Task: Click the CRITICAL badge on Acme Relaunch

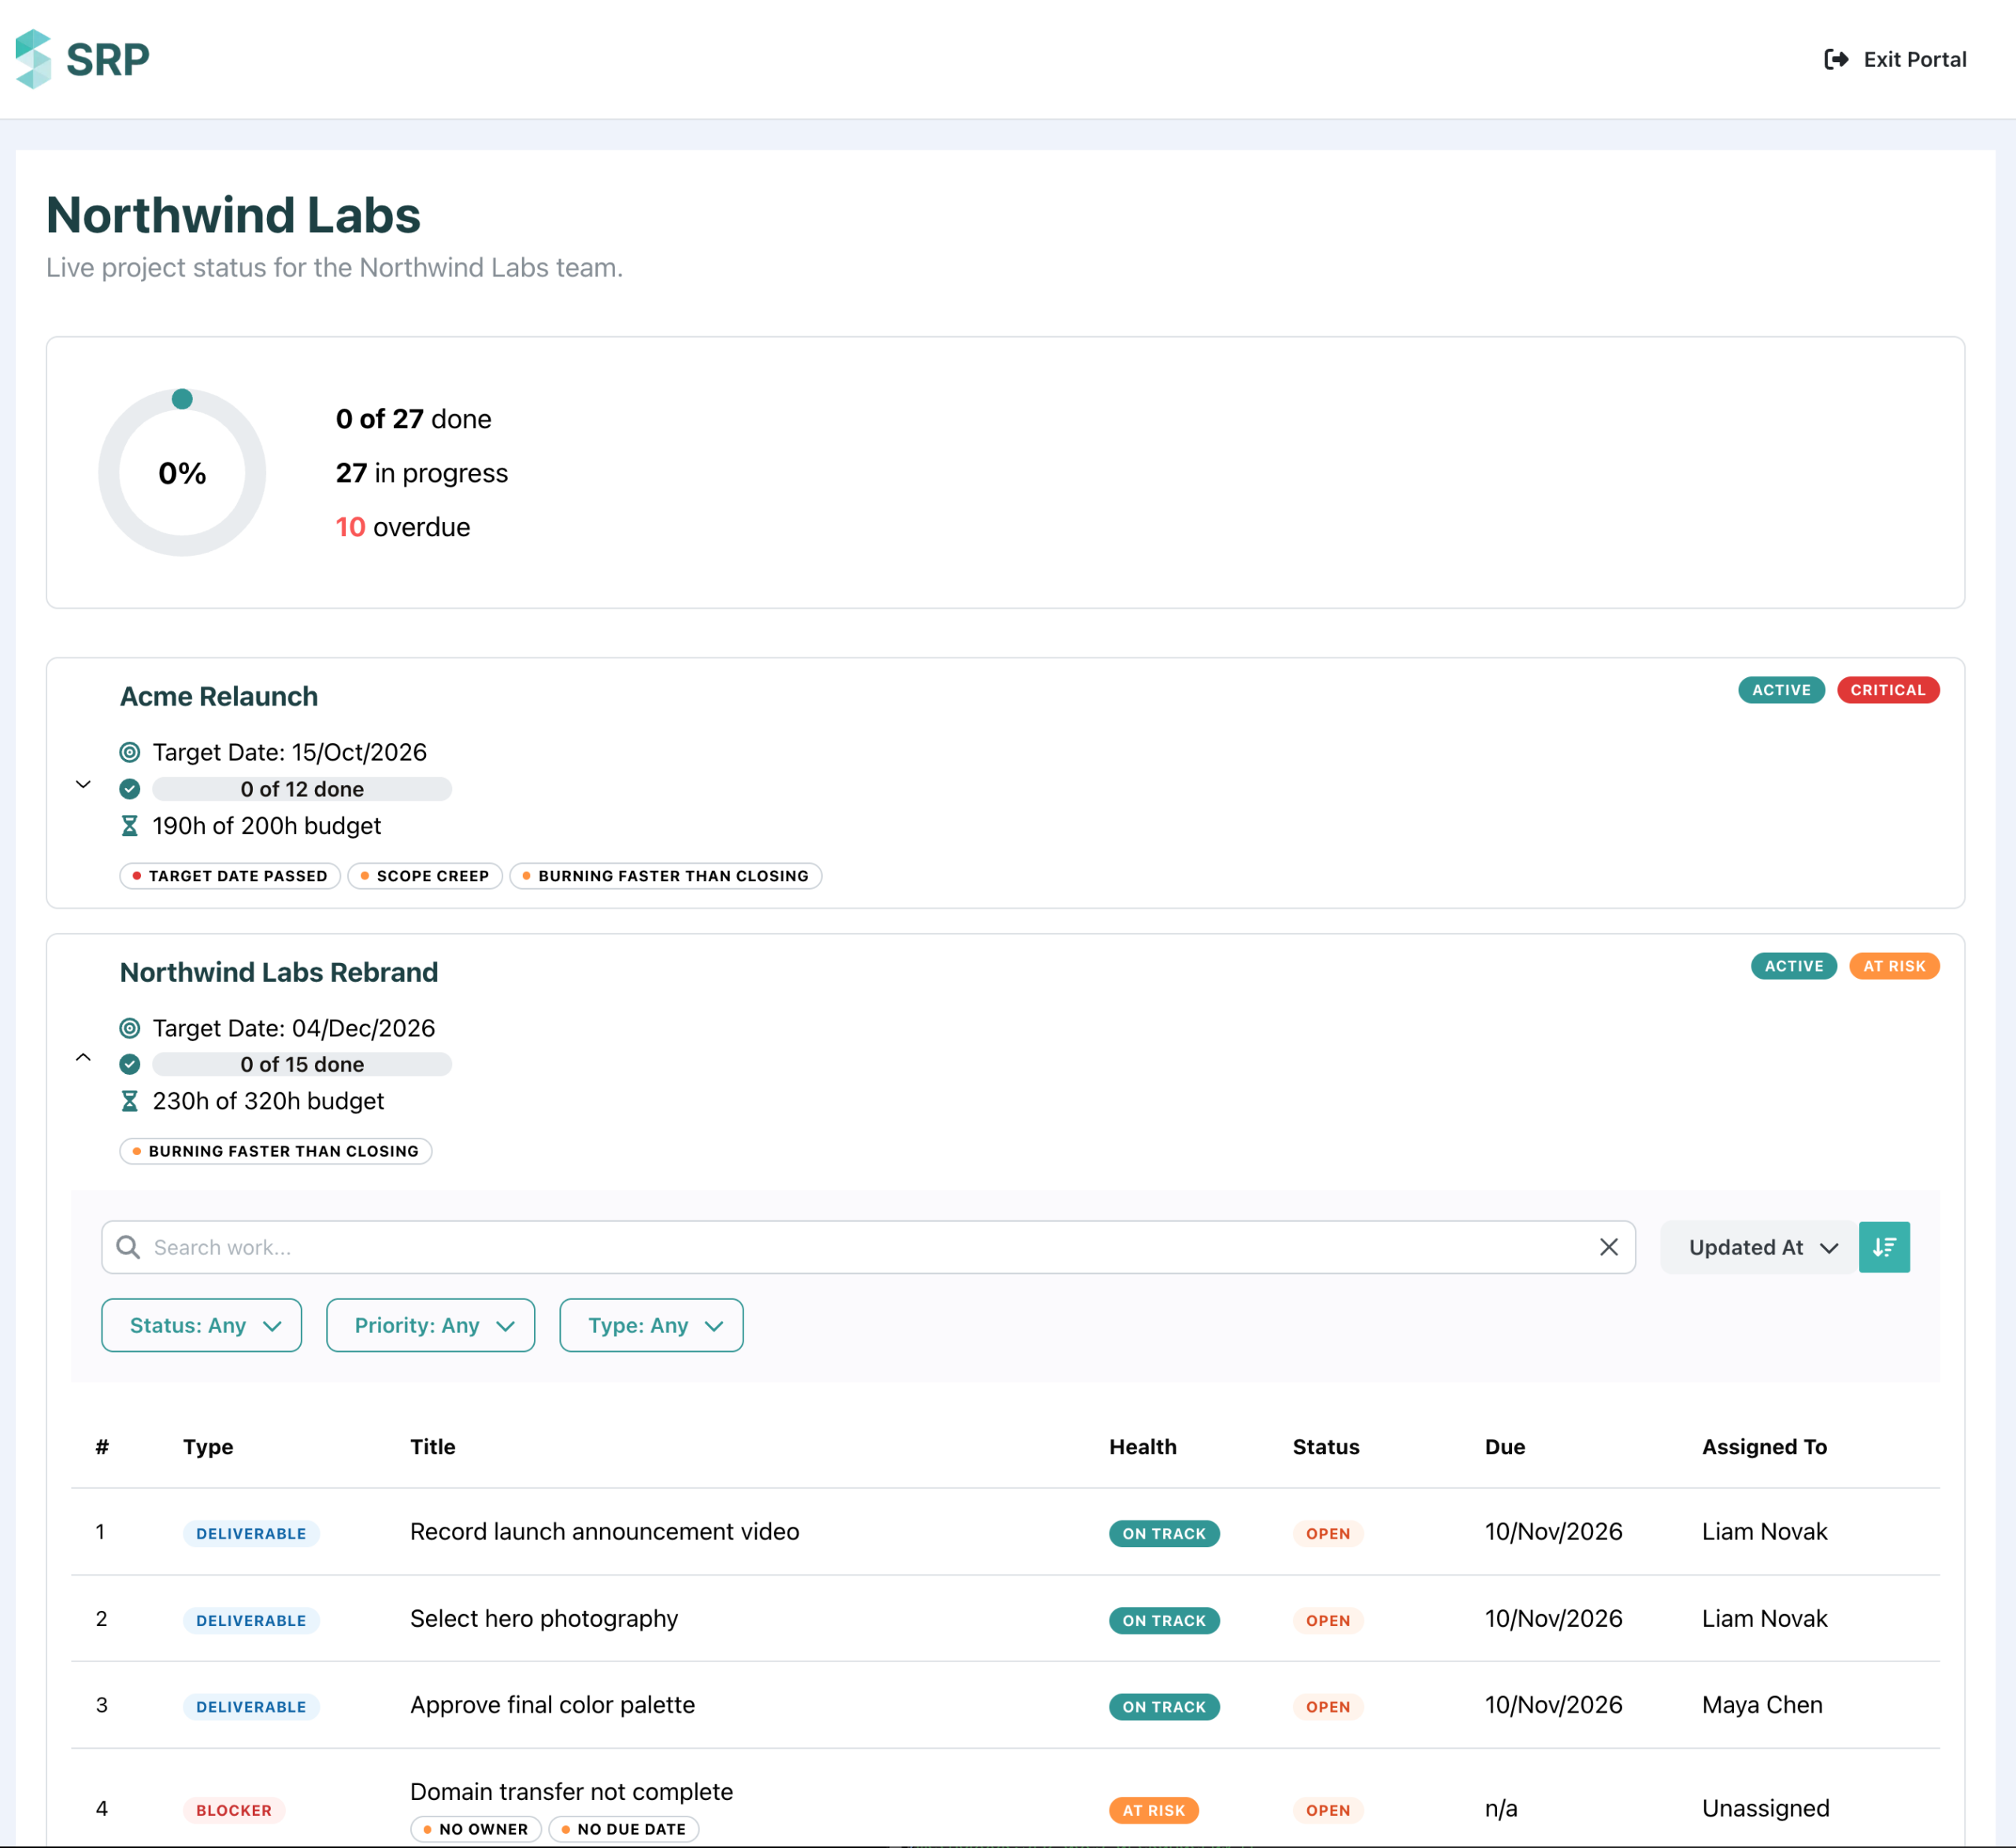Action: coord(1887,690)
